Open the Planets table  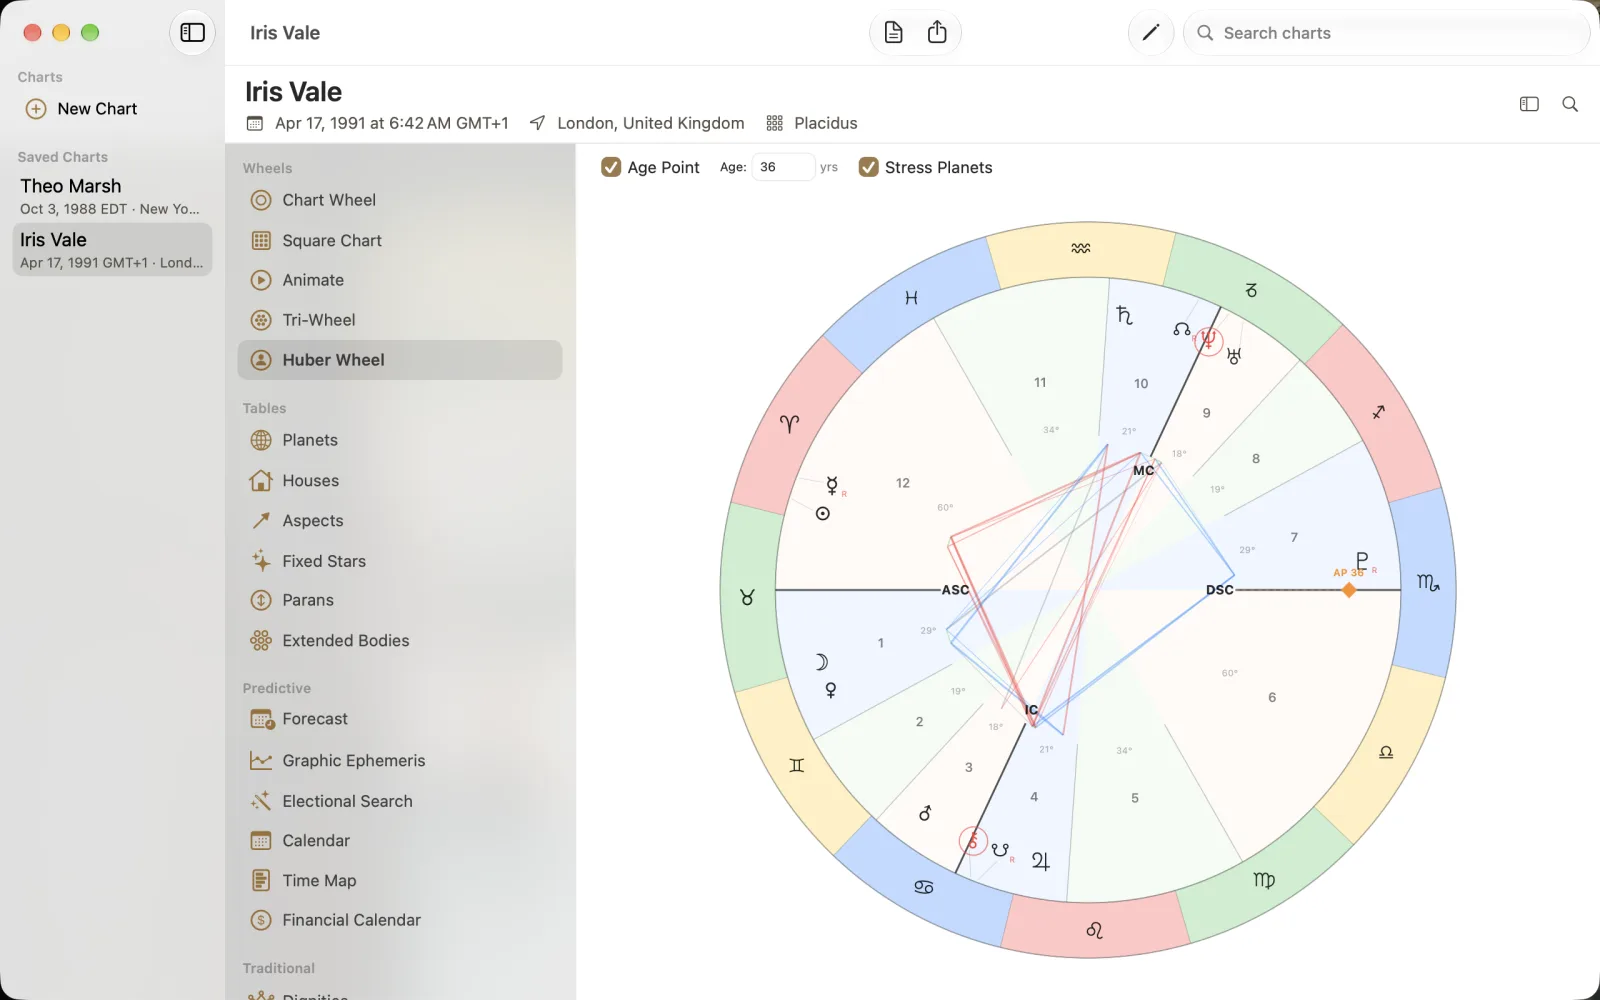coord(400,440)
